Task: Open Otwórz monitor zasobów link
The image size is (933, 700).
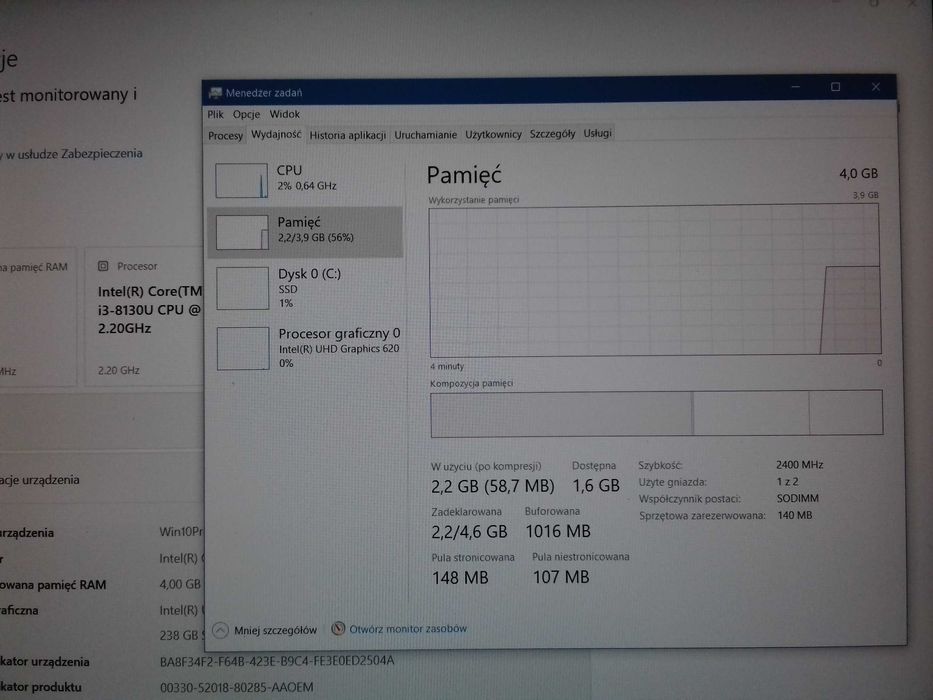Action: tap(408, 629)
